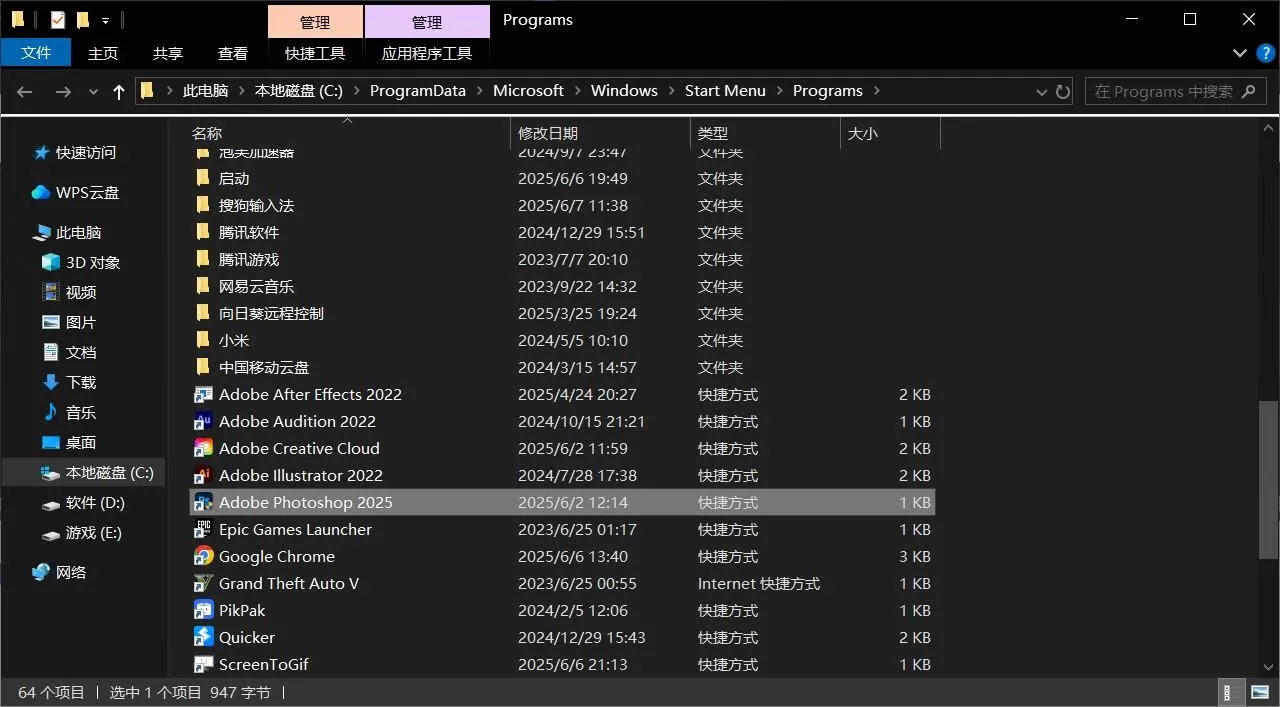Expand the ribbon with the chevron
The height and width of the screenshot is (707, 1280).
(1240, 53)
